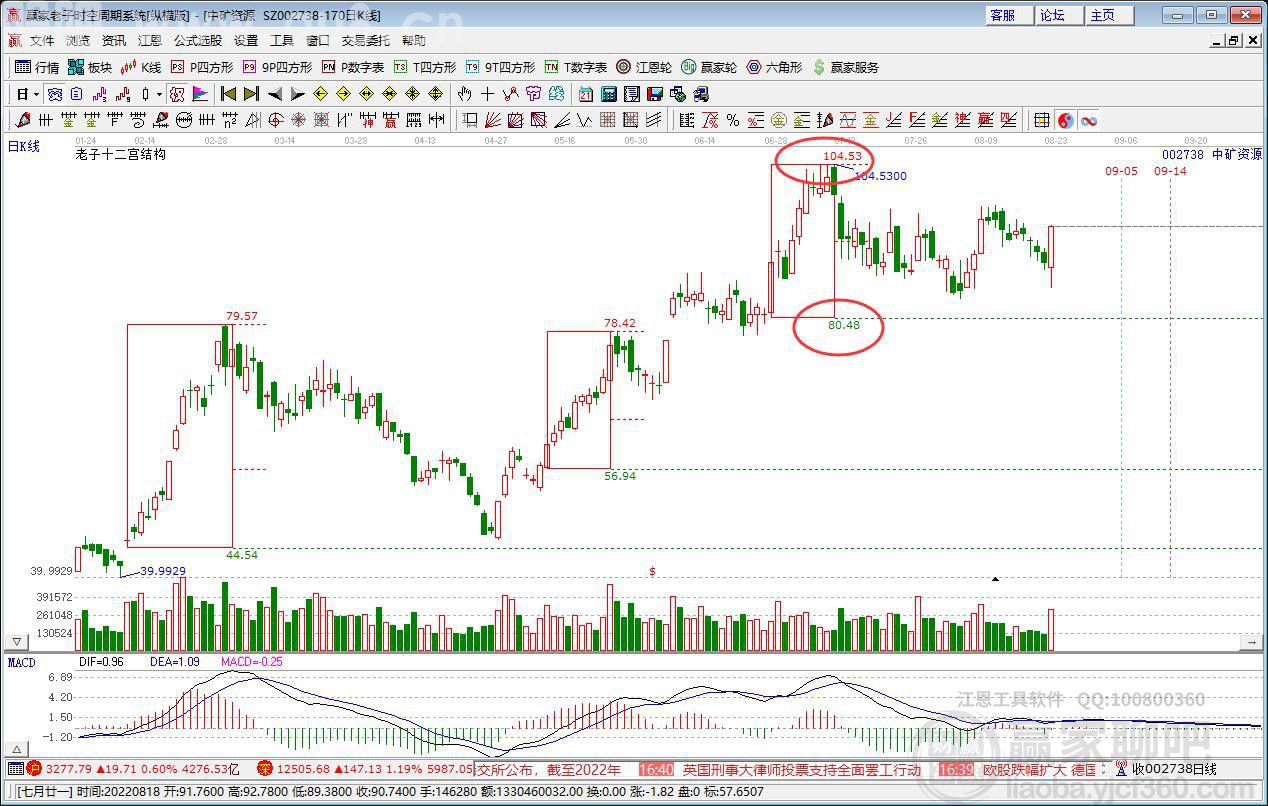Click the 104.53 high price label
Screen dimensions: 1268x806
tap(842, 156)
